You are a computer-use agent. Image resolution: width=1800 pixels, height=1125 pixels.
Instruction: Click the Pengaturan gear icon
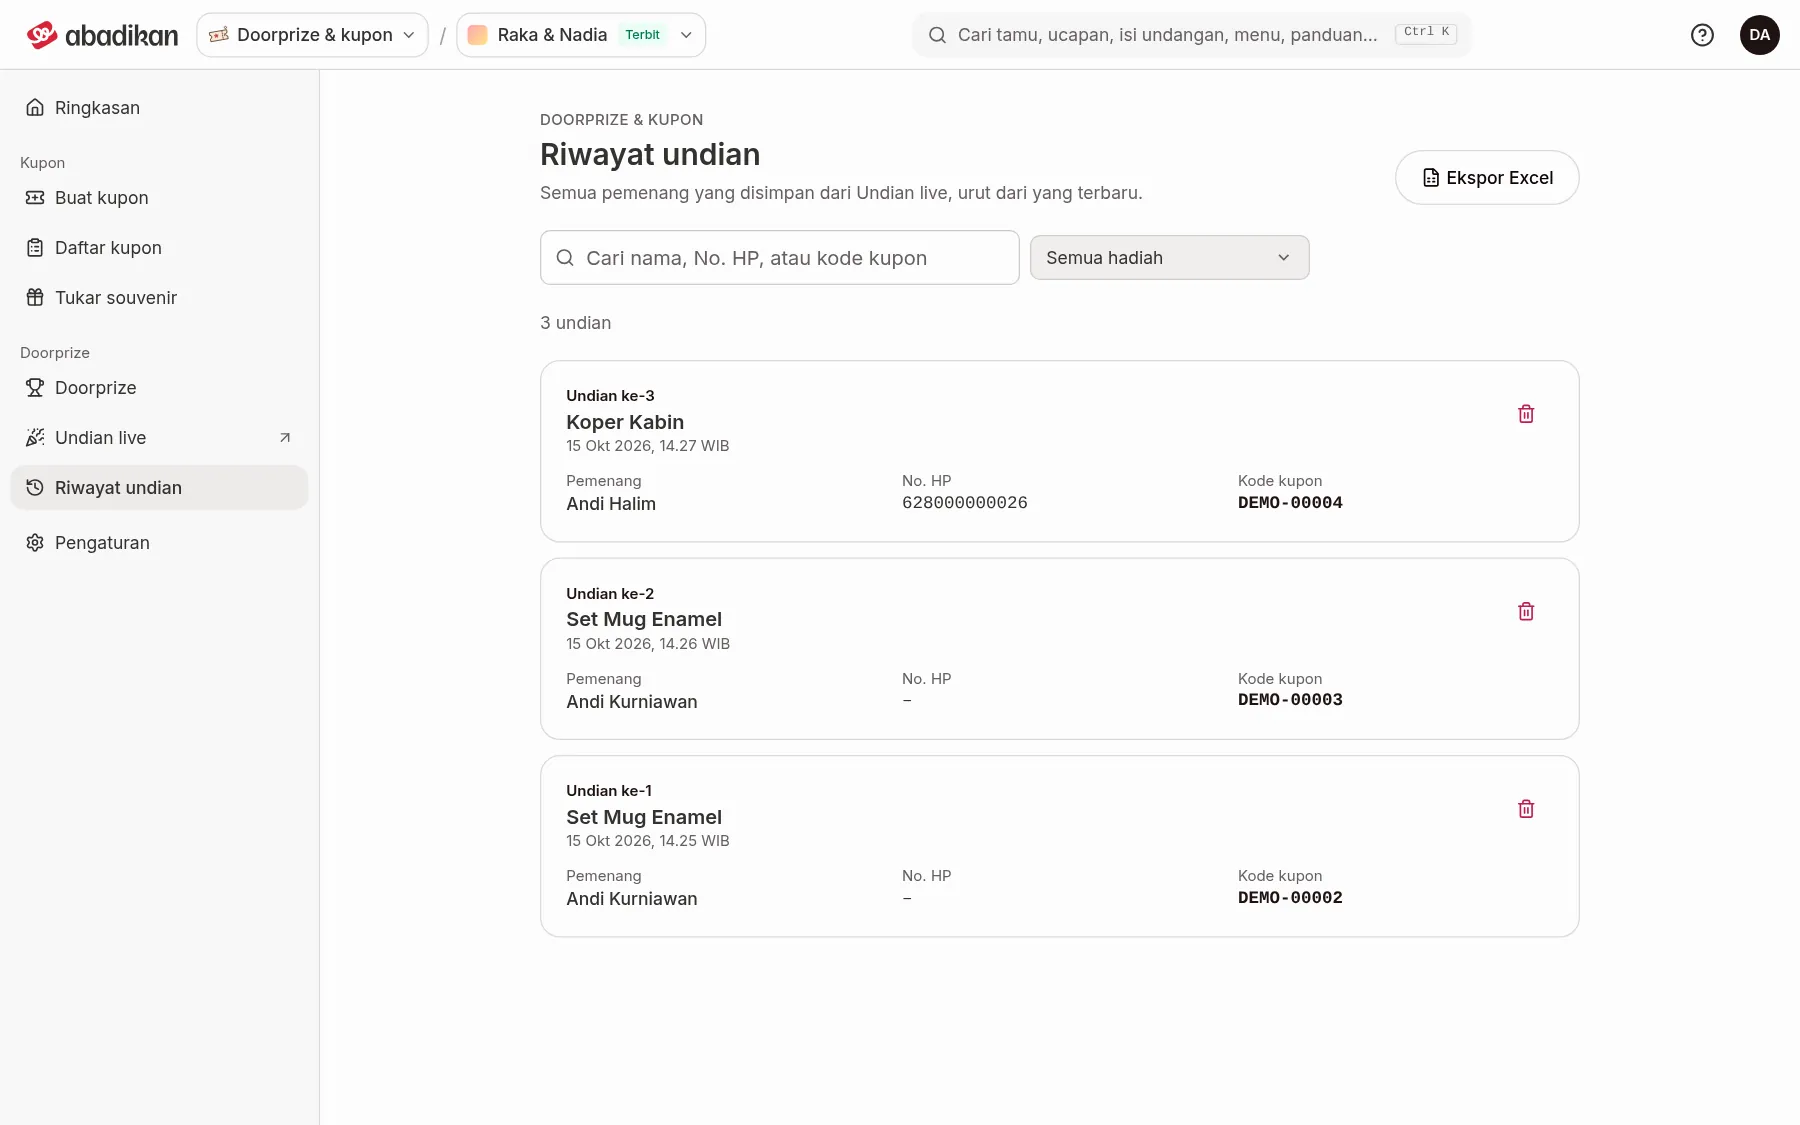coord(35,543)
